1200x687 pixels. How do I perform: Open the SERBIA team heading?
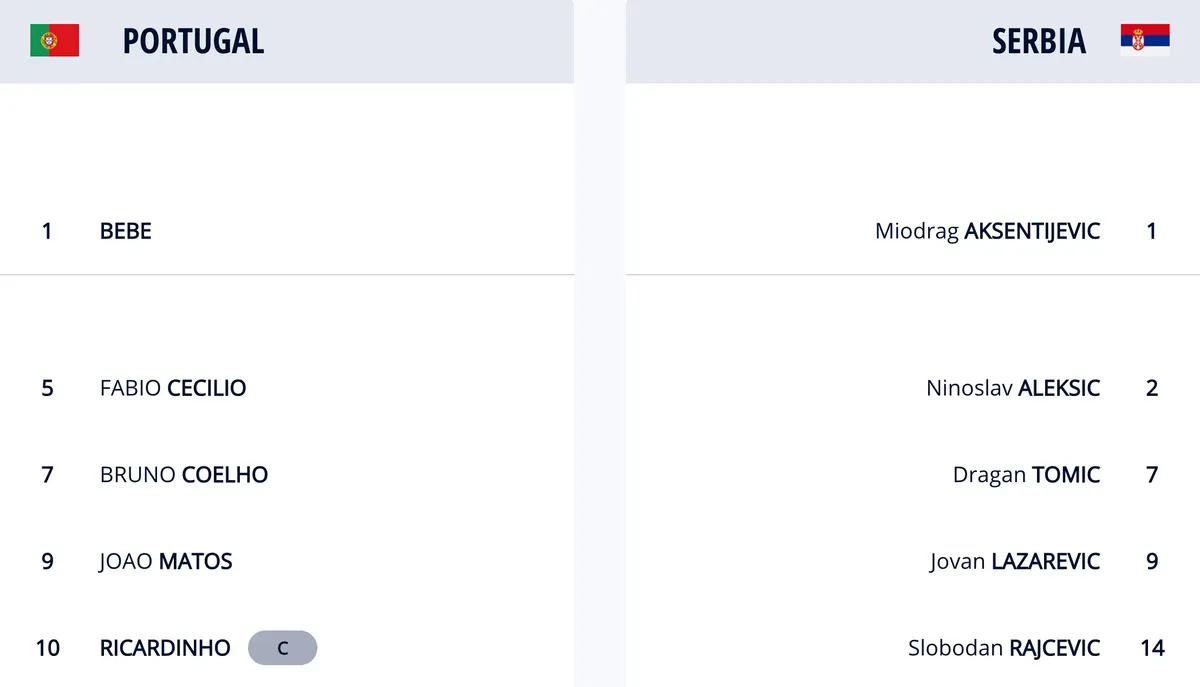tap(1039, 41)
